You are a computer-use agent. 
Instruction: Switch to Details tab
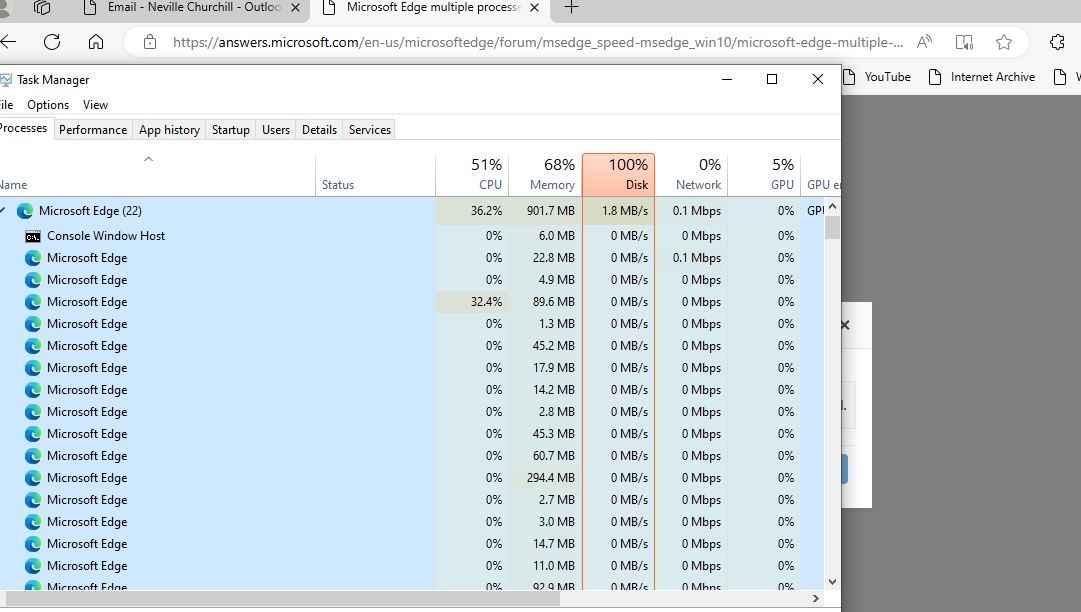pos(319,130)
